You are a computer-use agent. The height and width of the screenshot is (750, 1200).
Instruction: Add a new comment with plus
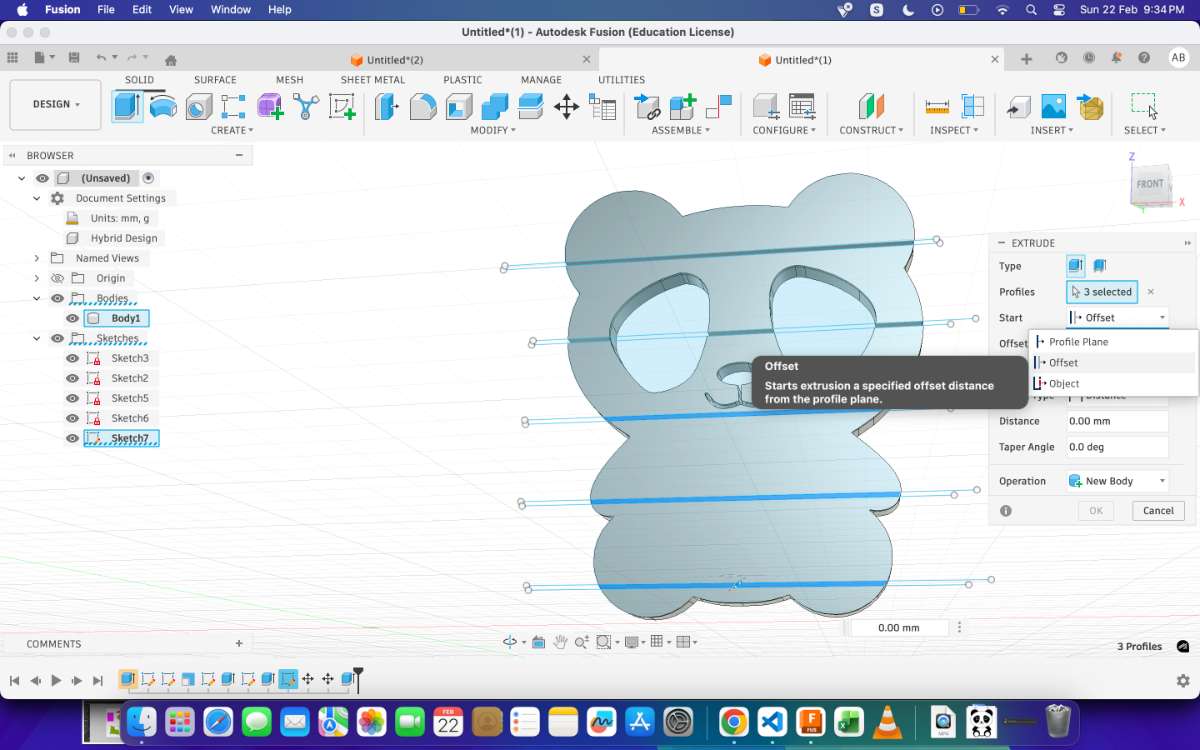[x=239, y=643]
